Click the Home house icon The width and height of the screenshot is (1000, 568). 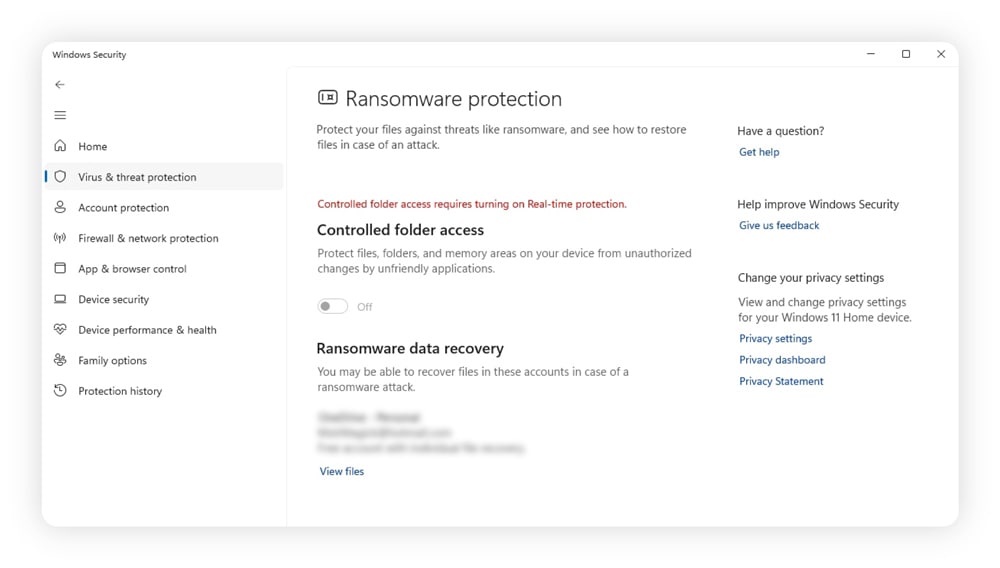60,146
